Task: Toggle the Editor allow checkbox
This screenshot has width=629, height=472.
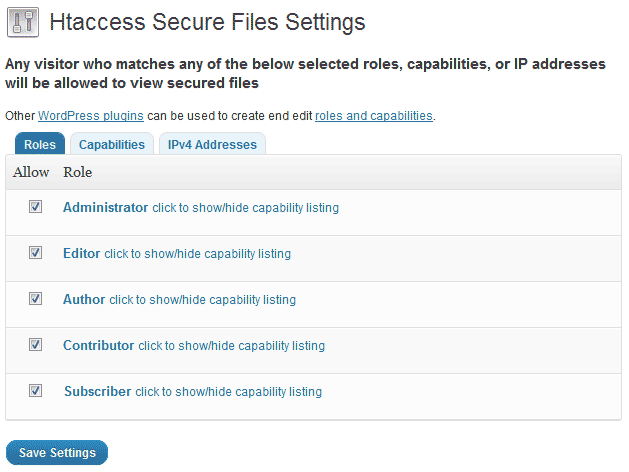Action: point(35,253)
